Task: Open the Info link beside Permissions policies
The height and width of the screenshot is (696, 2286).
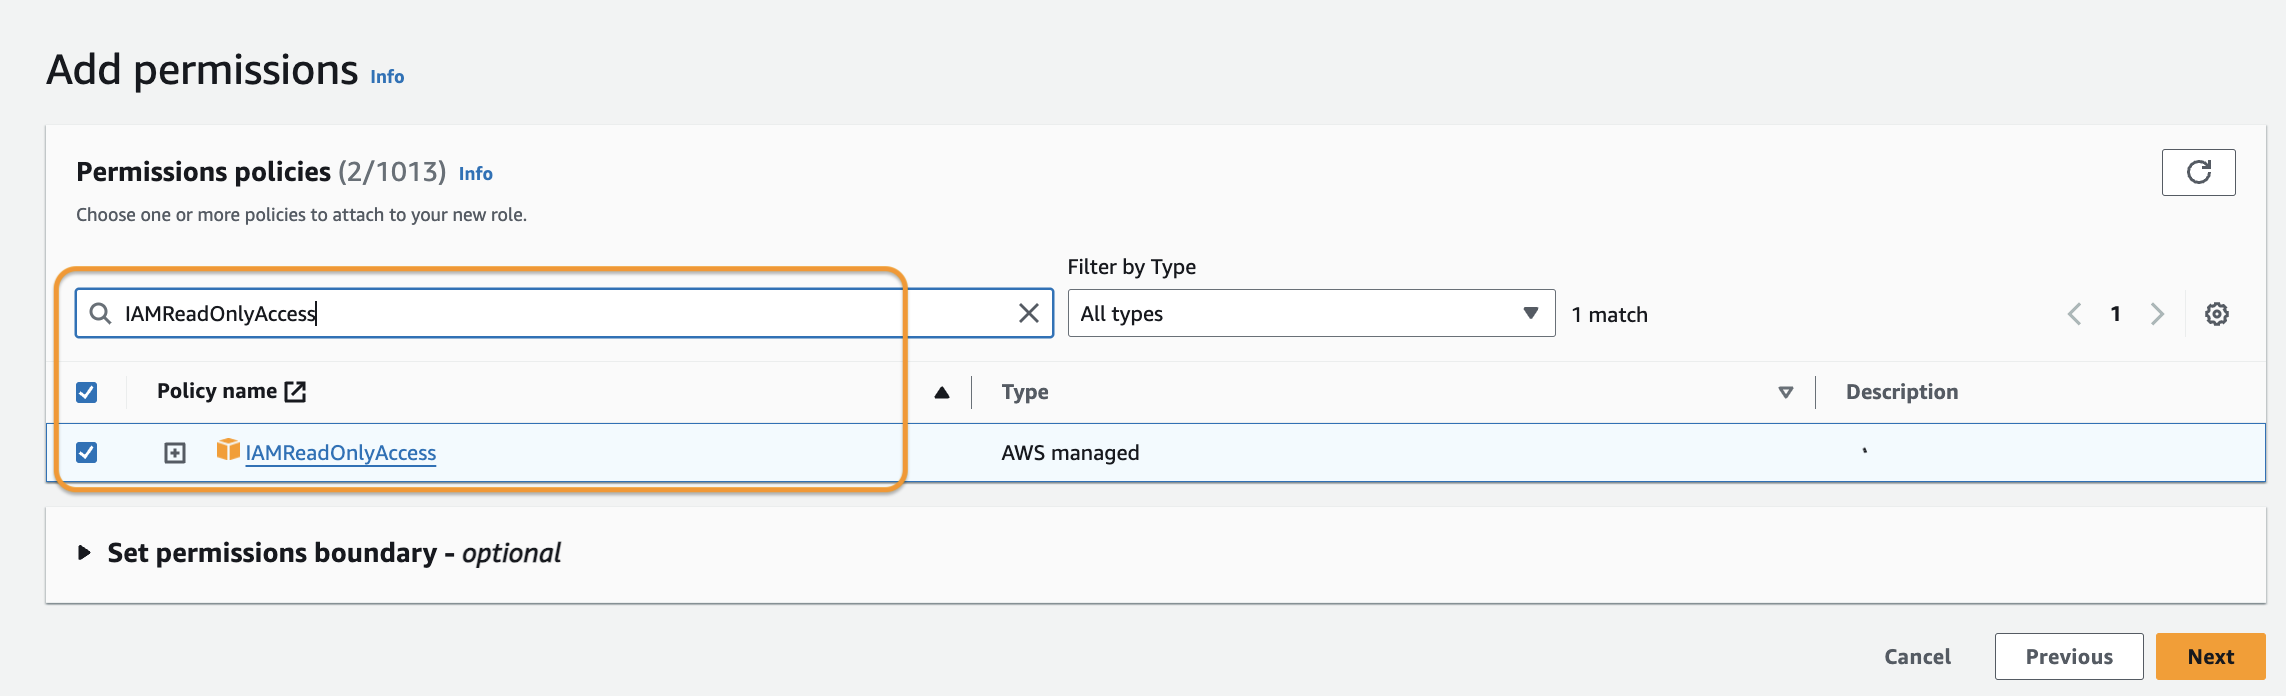Action: [475, 173]
